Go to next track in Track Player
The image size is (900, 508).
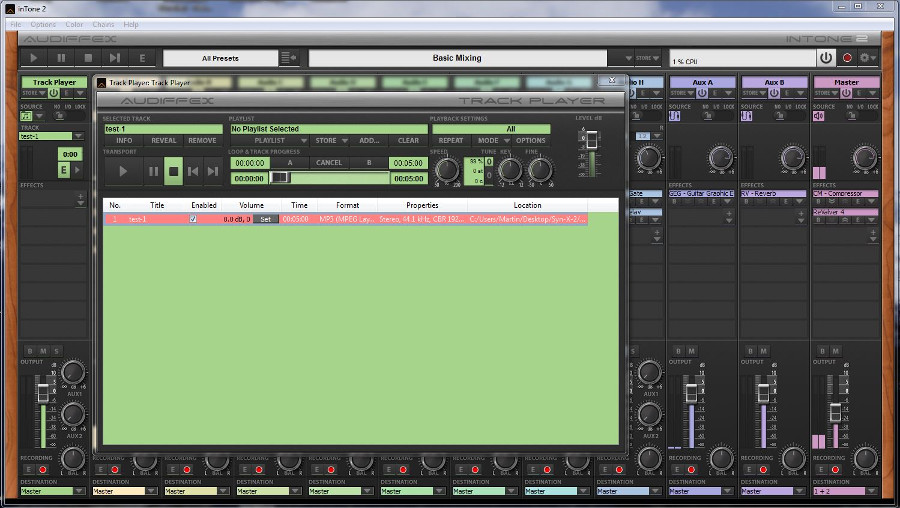pos(213,171)
